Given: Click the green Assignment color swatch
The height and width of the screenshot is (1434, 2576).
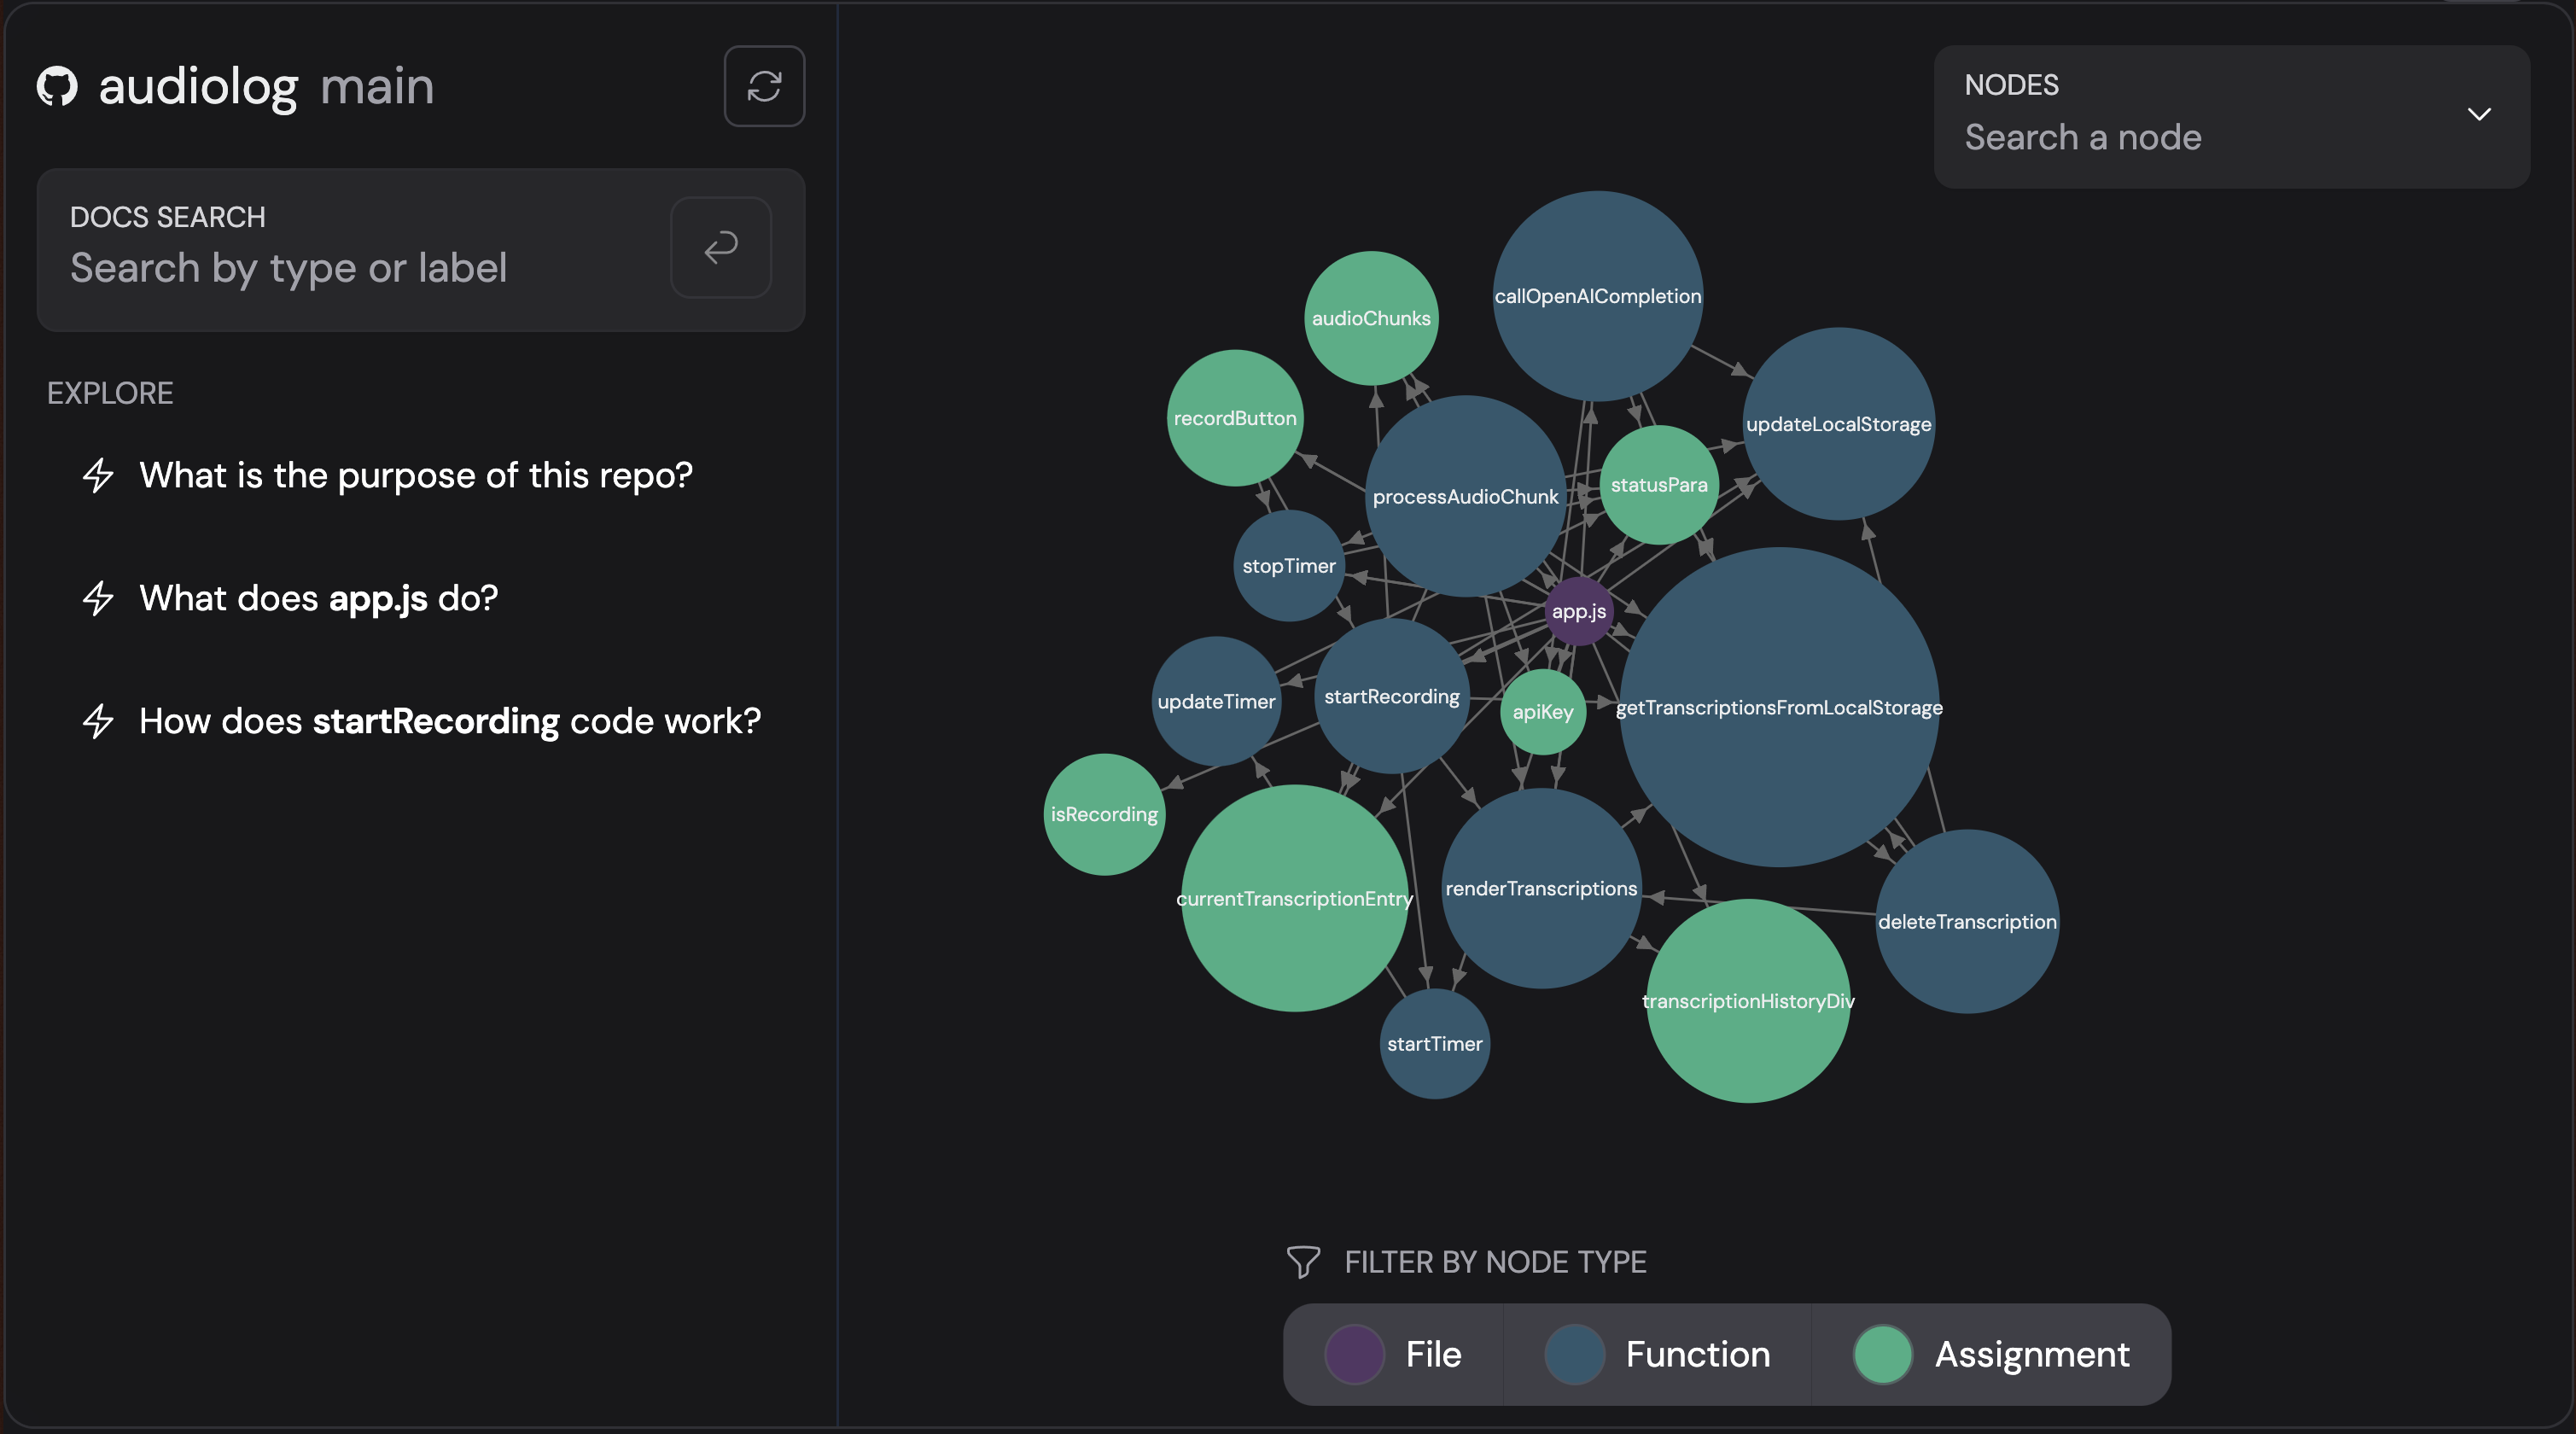Looking at the screenshot, I should pos(1882,1354).
